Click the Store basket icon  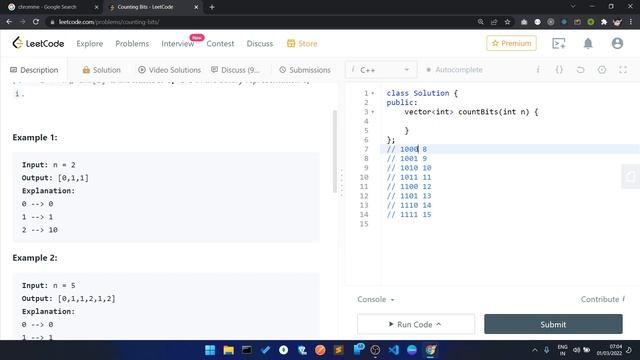(x=291, y=43)
